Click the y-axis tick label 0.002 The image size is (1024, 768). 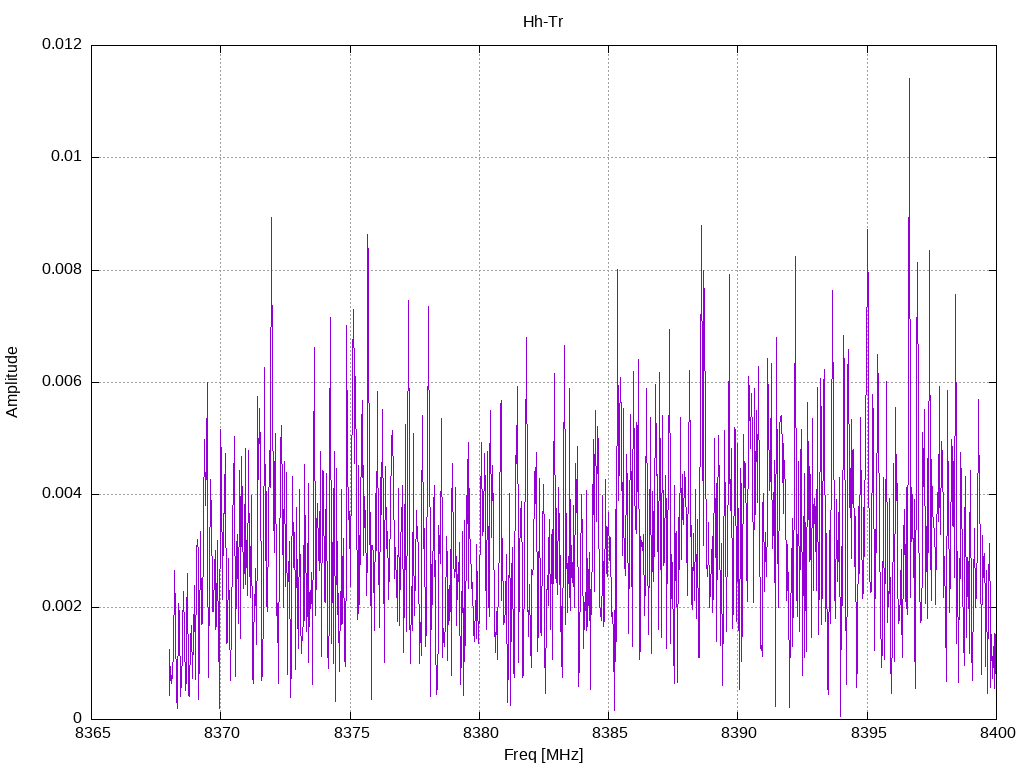click(62, 606)
